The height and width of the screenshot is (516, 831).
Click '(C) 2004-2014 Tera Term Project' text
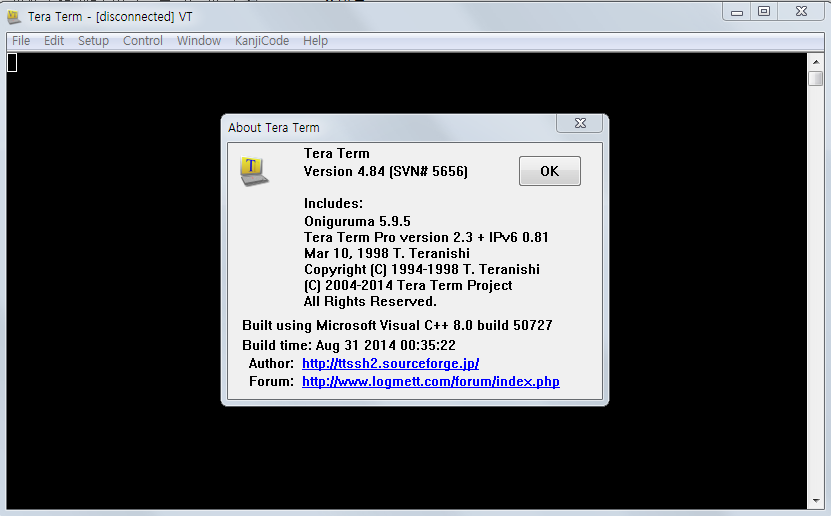pyautogui.click(x=408, y=286)
